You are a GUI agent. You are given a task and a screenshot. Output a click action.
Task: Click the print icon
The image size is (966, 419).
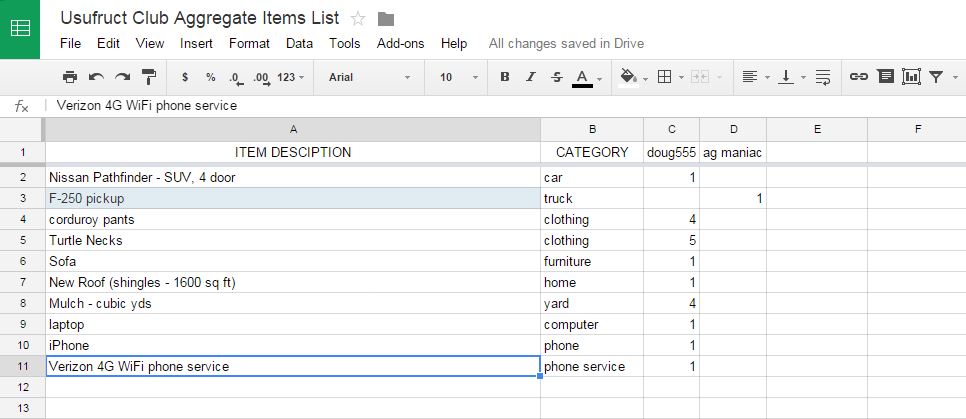[x=69, y=77]
